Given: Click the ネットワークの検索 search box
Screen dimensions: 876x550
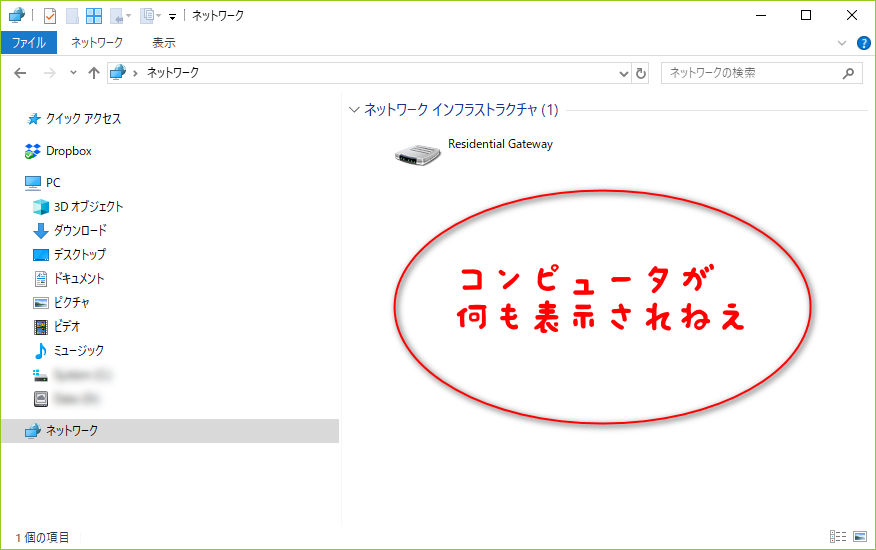Looking at the screenshot, I should (x=755, y=73).
